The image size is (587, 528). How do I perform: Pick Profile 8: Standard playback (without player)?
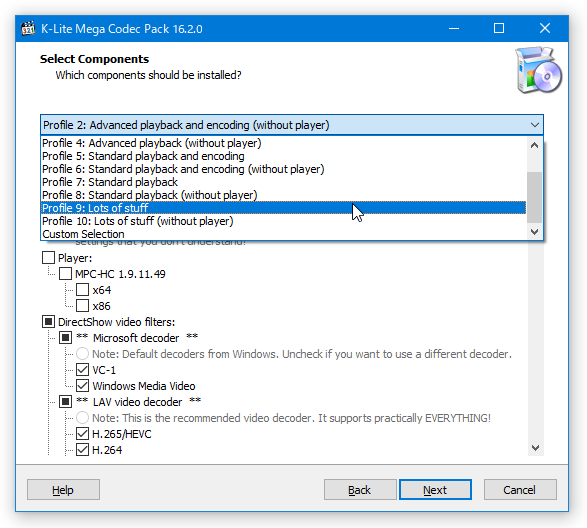283,195
